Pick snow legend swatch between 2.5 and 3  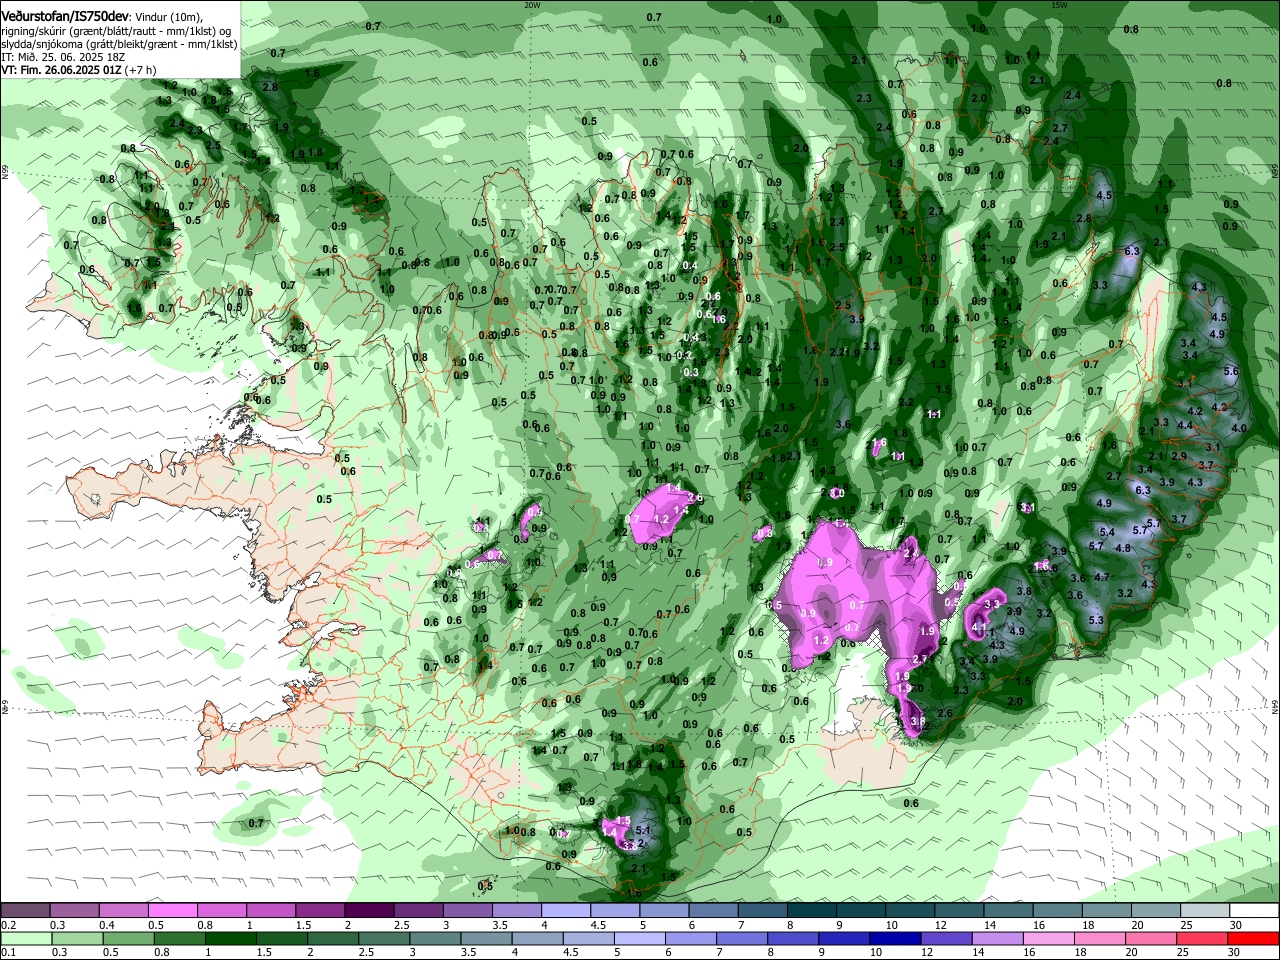[x=418, y=911]
